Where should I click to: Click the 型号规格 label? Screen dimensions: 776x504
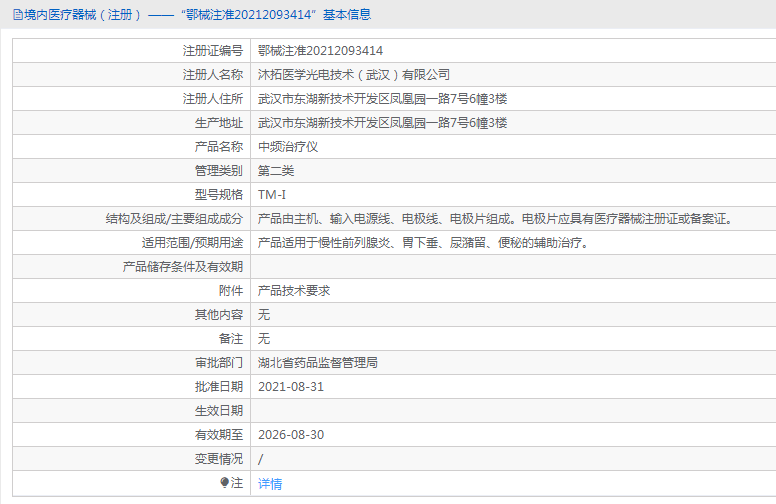click(219, 195)
